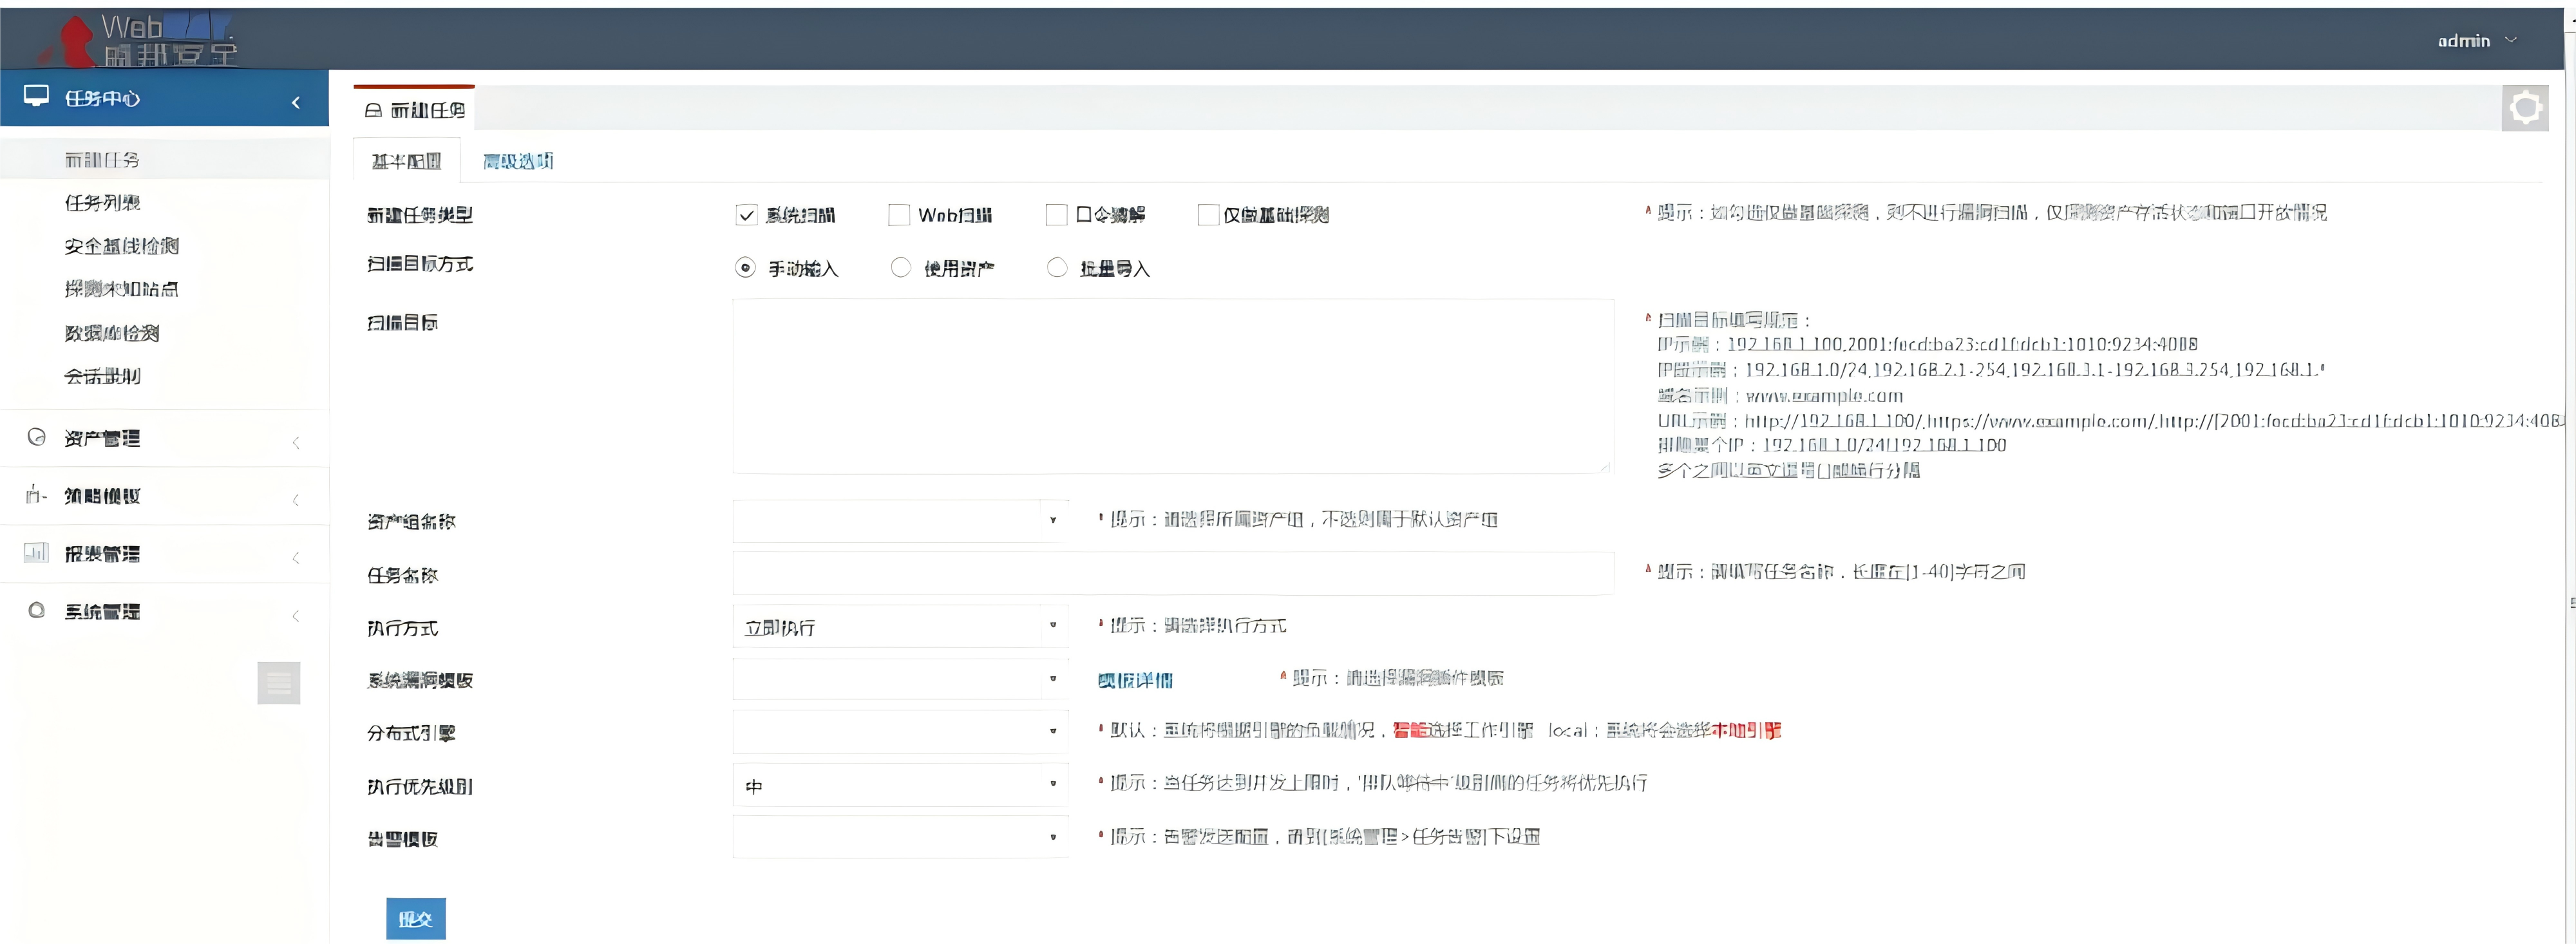Click the 报表管理 bar chart icon

[x=36, y=552]
